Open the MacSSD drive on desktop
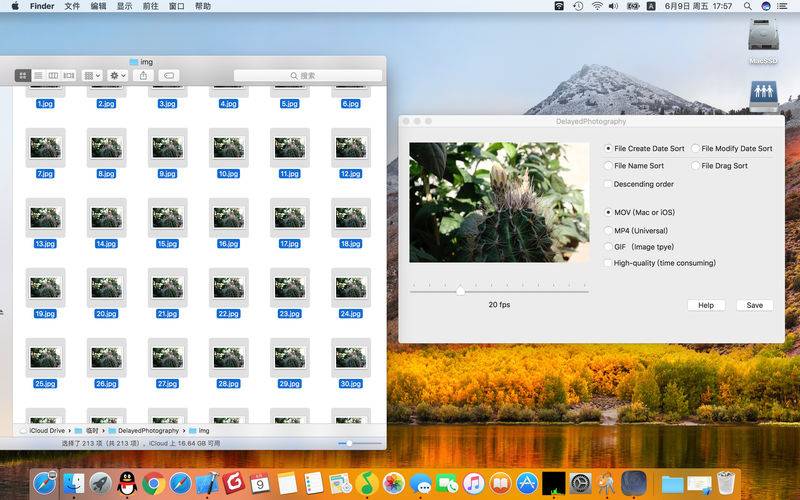Image resolution: width=800 pixels, height=500 pixels. click(763, 41)
